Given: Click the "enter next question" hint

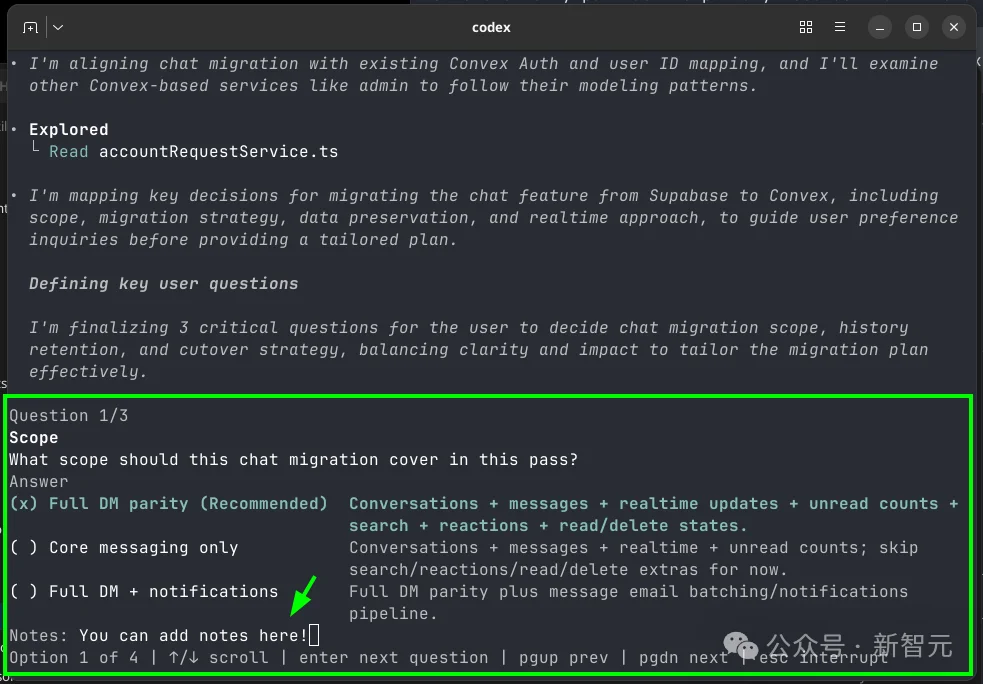Looking at the screenshot, I should [x=393, y=657].
